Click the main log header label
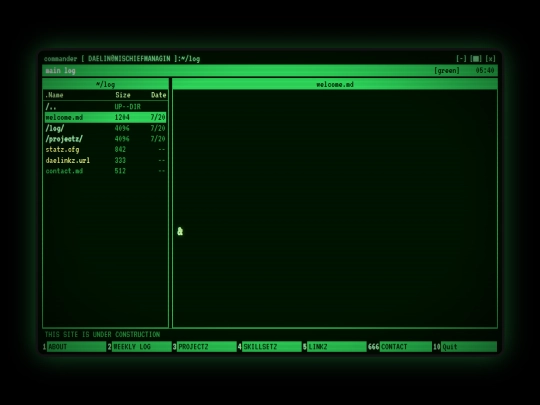This screenshot has width=540, height=405. 60,71
